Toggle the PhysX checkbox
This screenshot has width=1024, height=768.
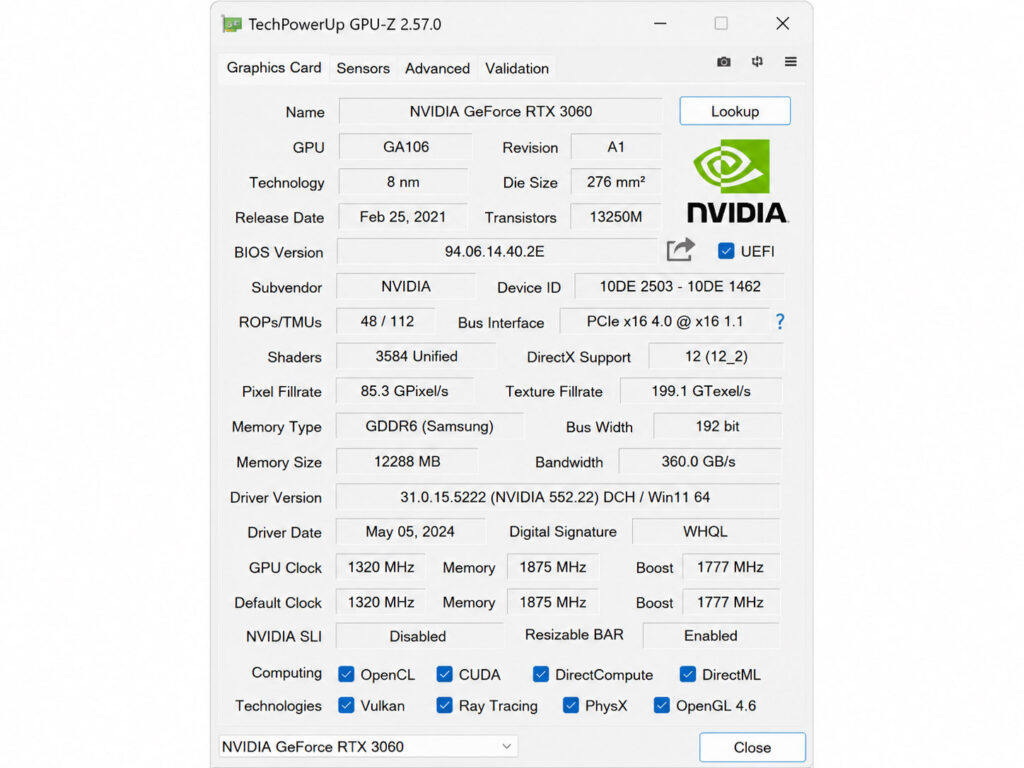coord(571,705)
